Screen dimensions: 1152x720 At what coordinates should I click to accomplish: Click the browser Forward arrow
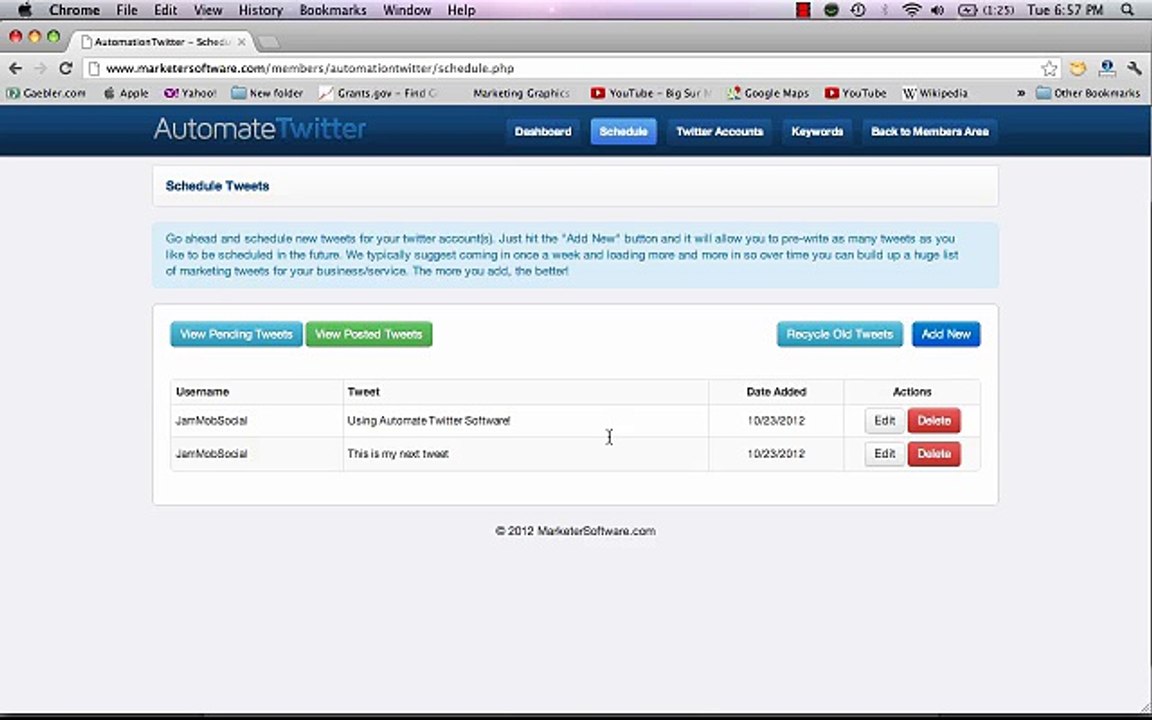tap(40, 68)
